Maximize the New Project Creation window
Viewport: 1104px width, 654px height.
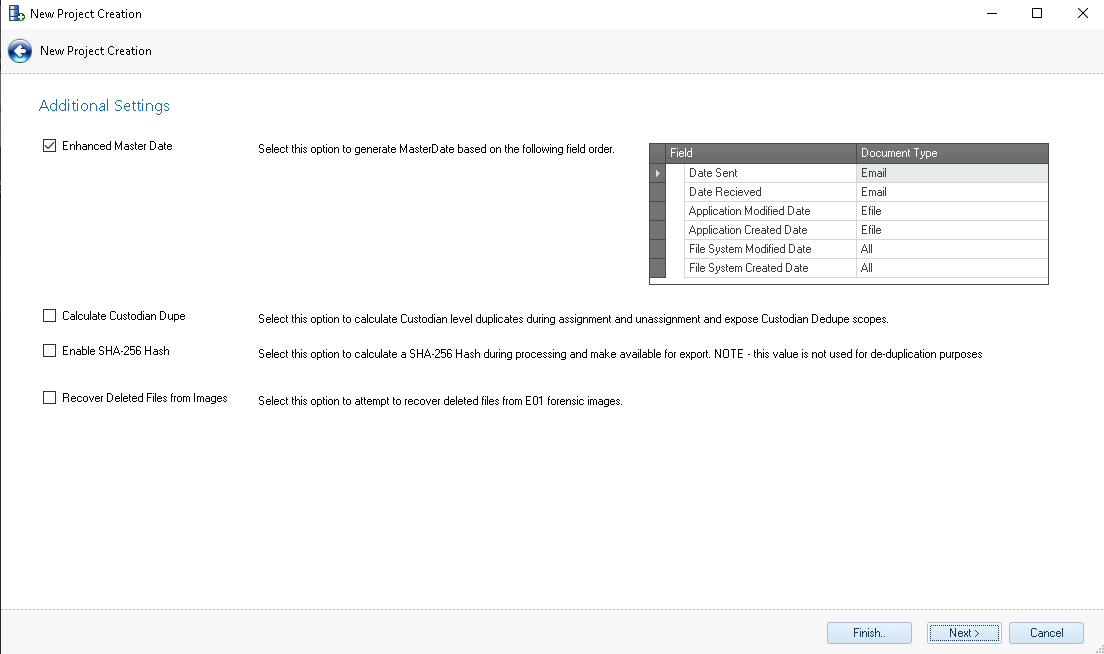(x=1037, y=14)
